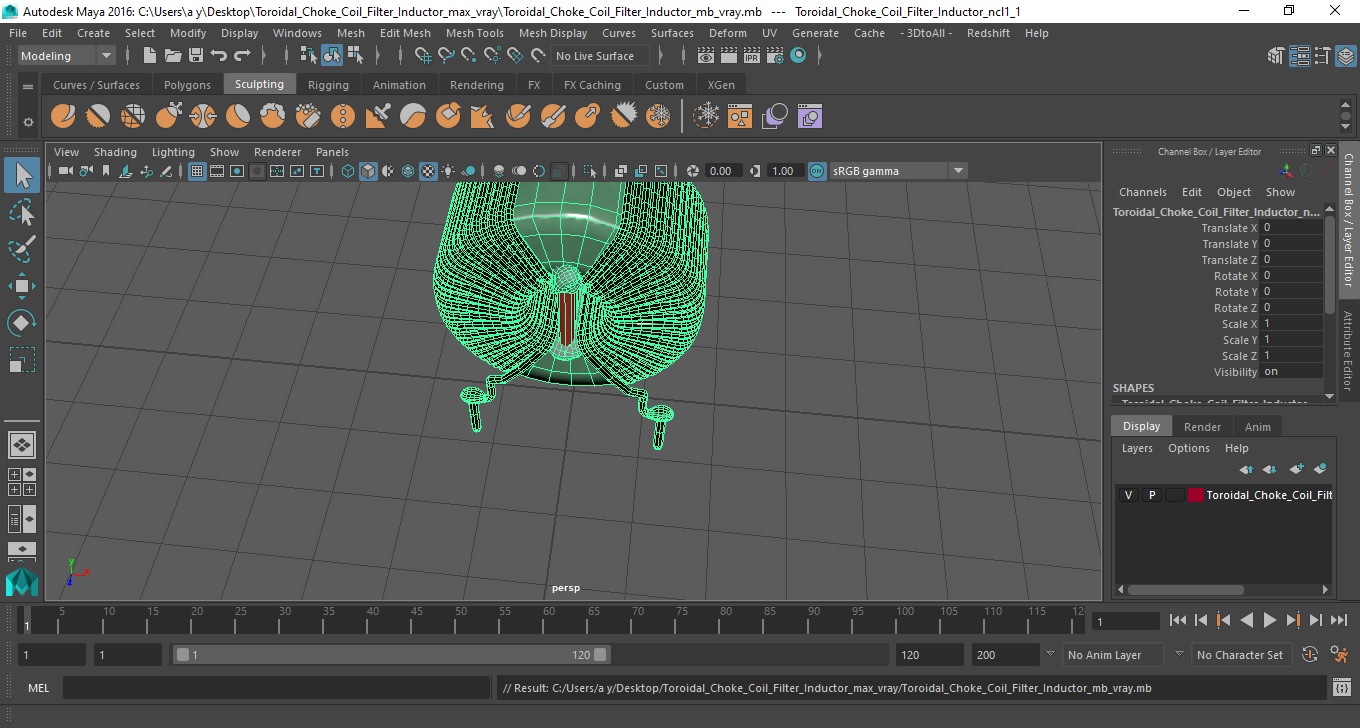Open Render Settings clapperboard icon
The height and width of the screenshot is (728, 1360).
tap(775, 56)
